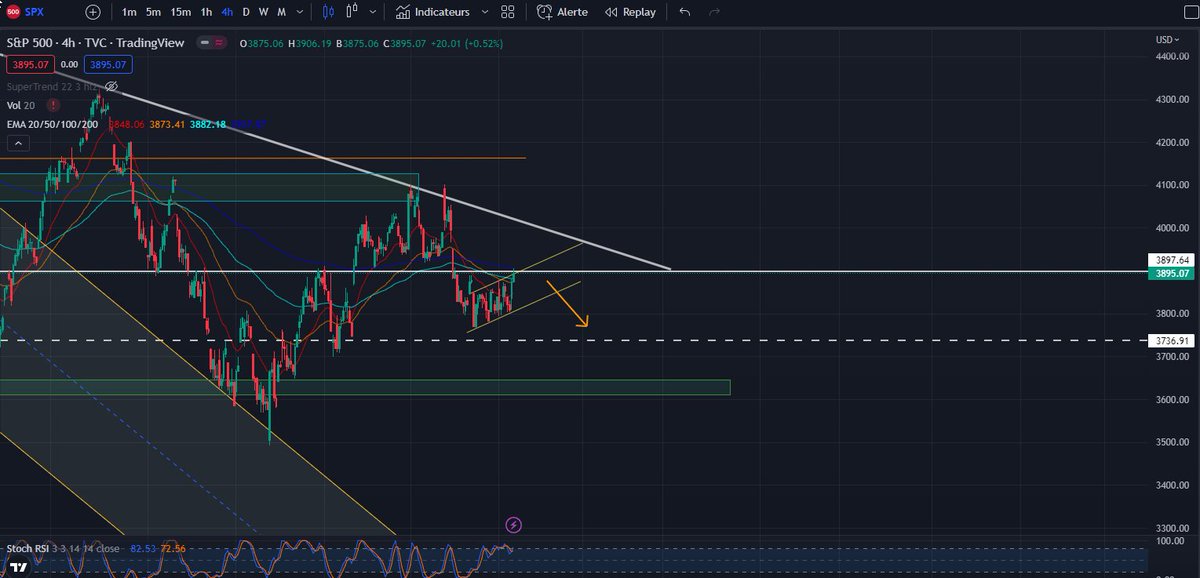This screenshot has height=578, width=1200.
Task: Select the orange EMA value in the legend
Action: pos(167,124)
